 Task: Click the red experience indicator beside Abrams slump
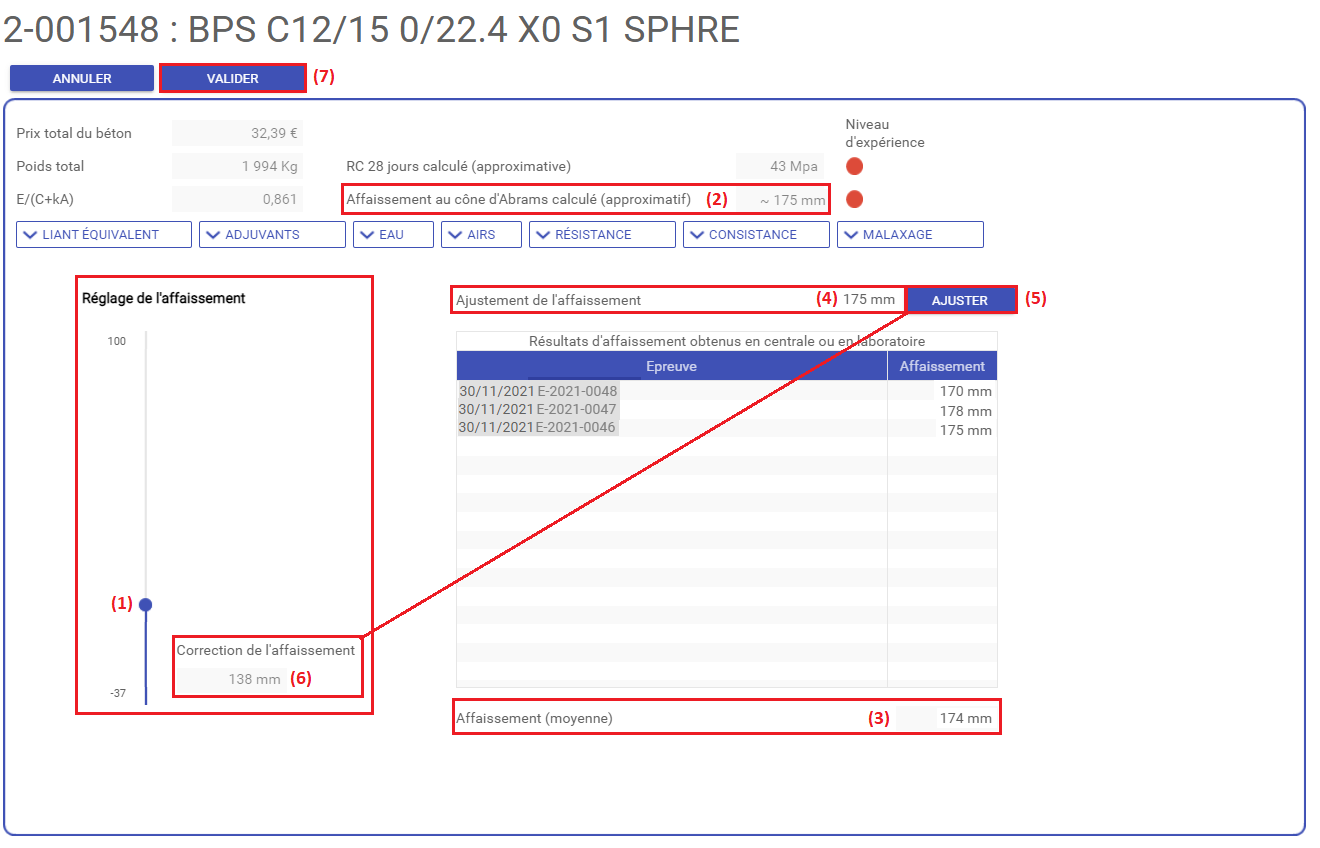854,199
